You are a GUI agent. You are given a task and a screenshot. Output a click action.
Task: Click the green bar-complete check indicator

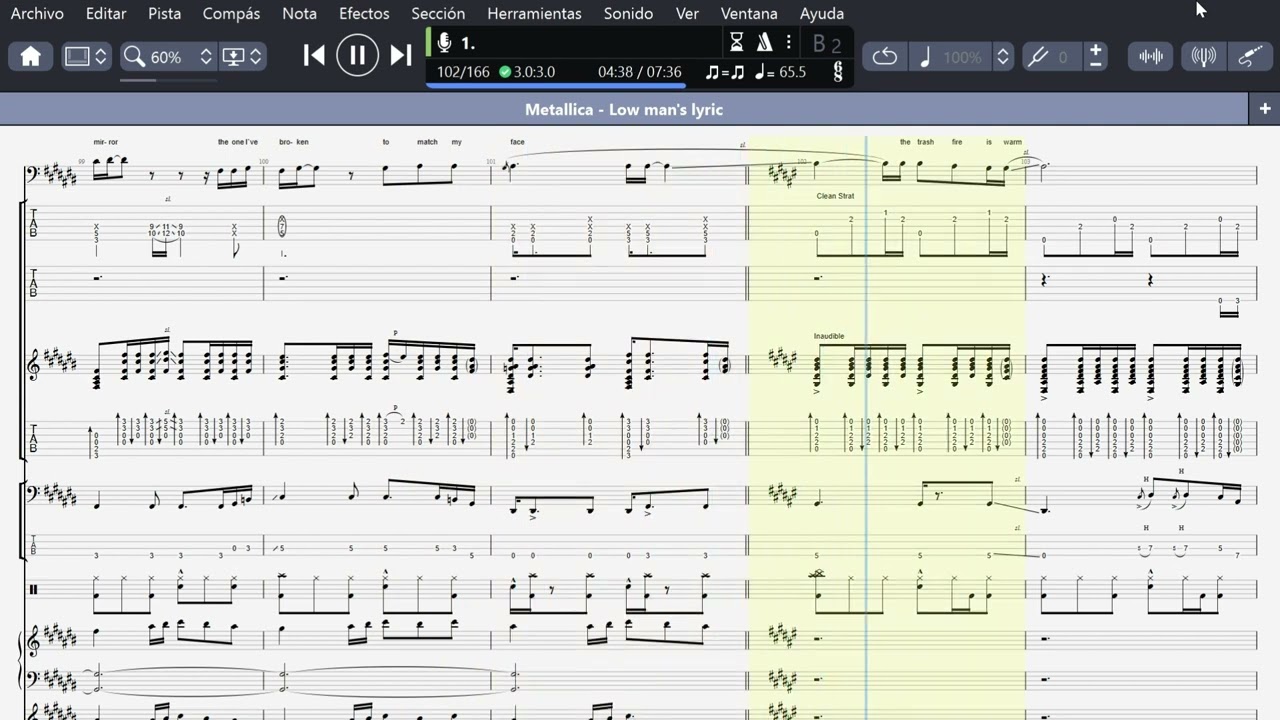[505, 72]
